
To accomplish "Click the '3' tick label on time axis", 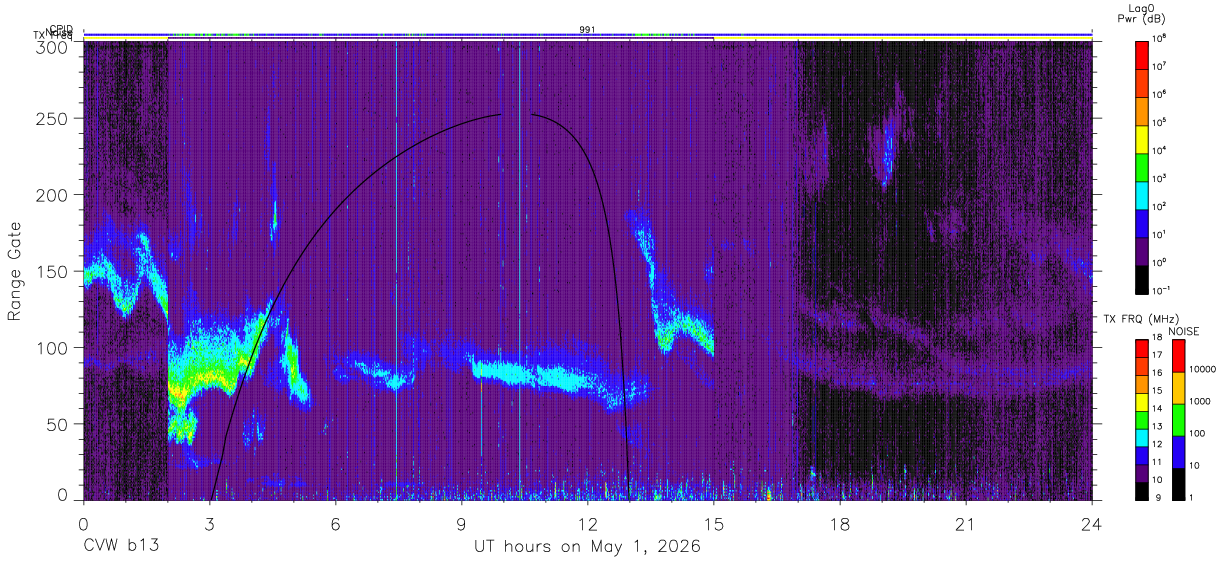I will tap(210, 524).
